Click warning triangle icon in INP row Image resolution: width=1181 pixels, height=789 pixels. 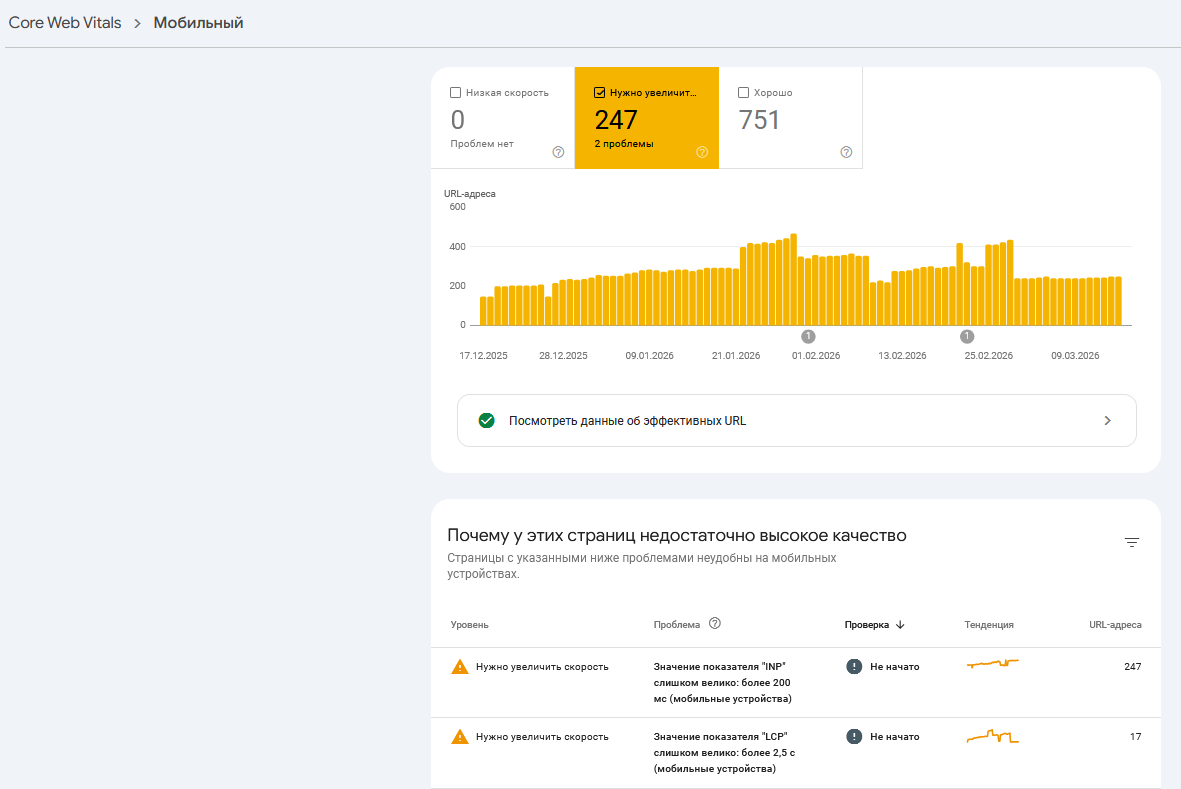click(x=460, y=667)
